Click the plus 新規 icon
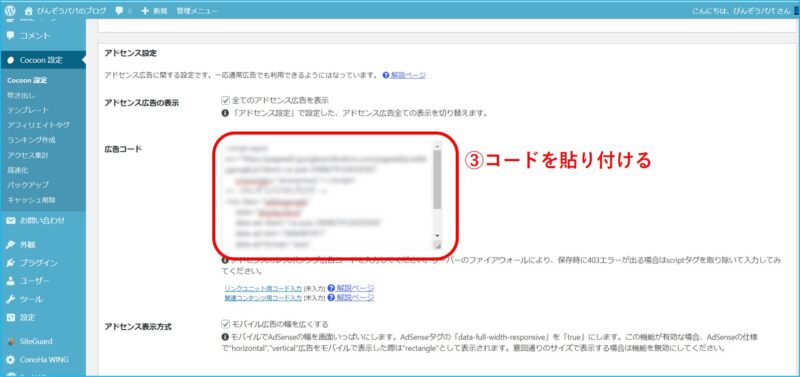The image size is (800, 377). 145,11
